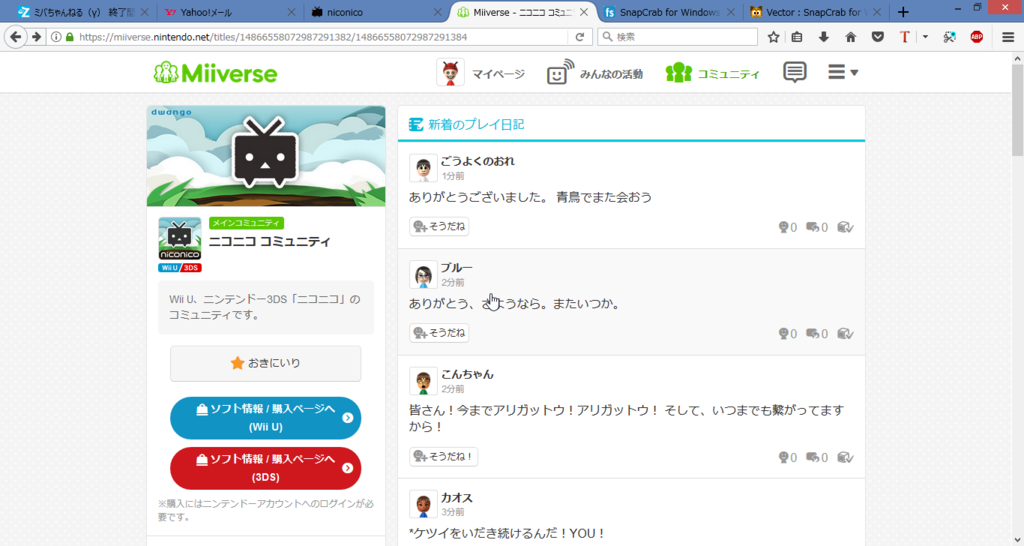Open ブルー user avatar
This screenshot has width=1024, height=546.
click(x=423, y=275)
